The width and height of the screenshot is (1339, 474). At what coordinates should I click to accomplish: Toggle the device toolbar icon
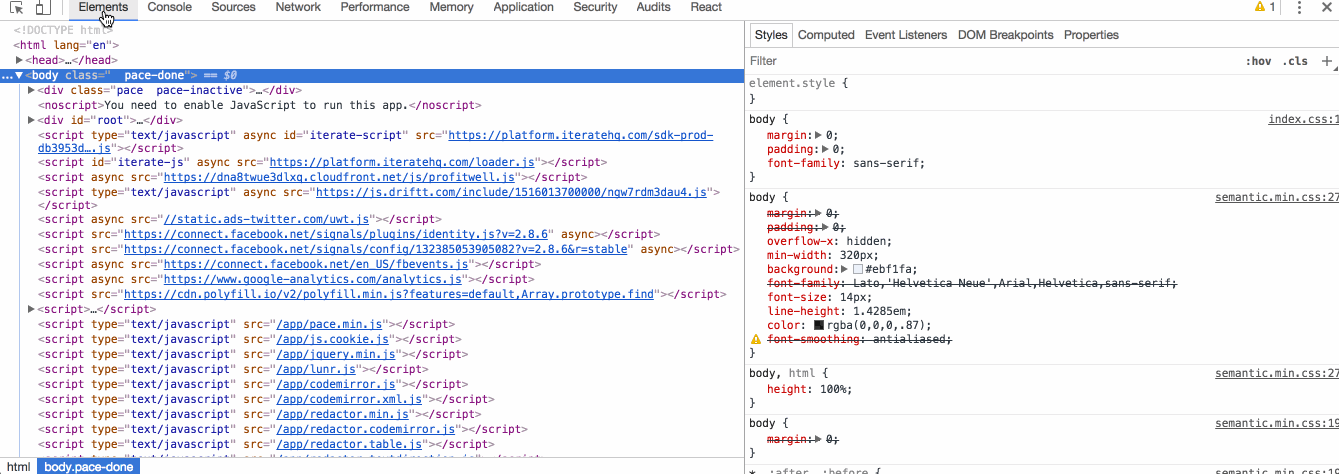pyautogui.click(x=43, y=8)
